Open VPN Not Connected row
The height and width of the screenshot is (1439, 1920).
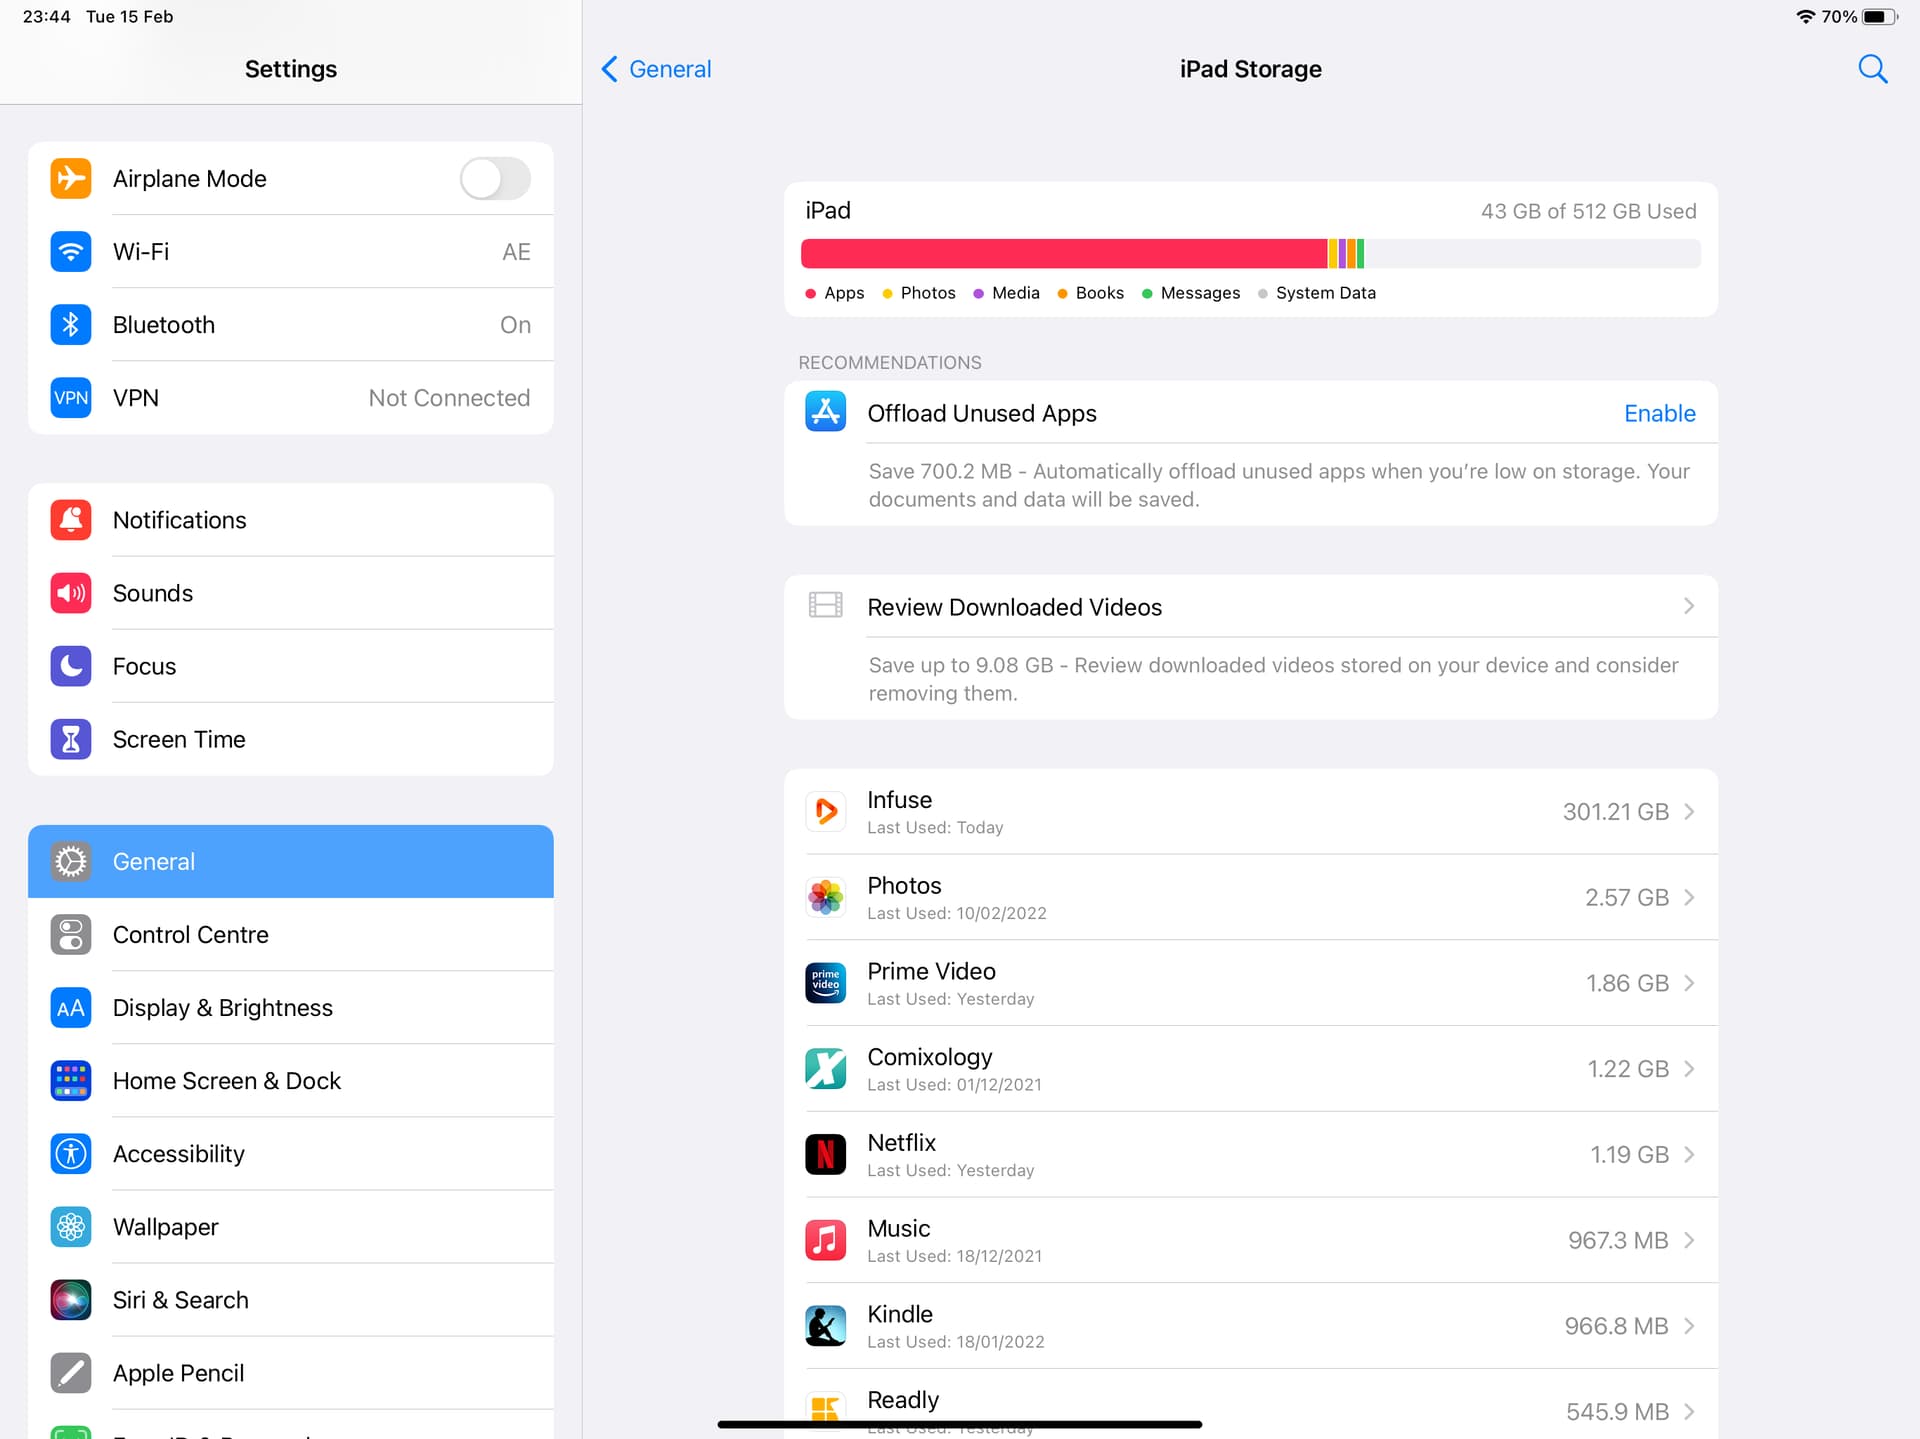[290, 398]
